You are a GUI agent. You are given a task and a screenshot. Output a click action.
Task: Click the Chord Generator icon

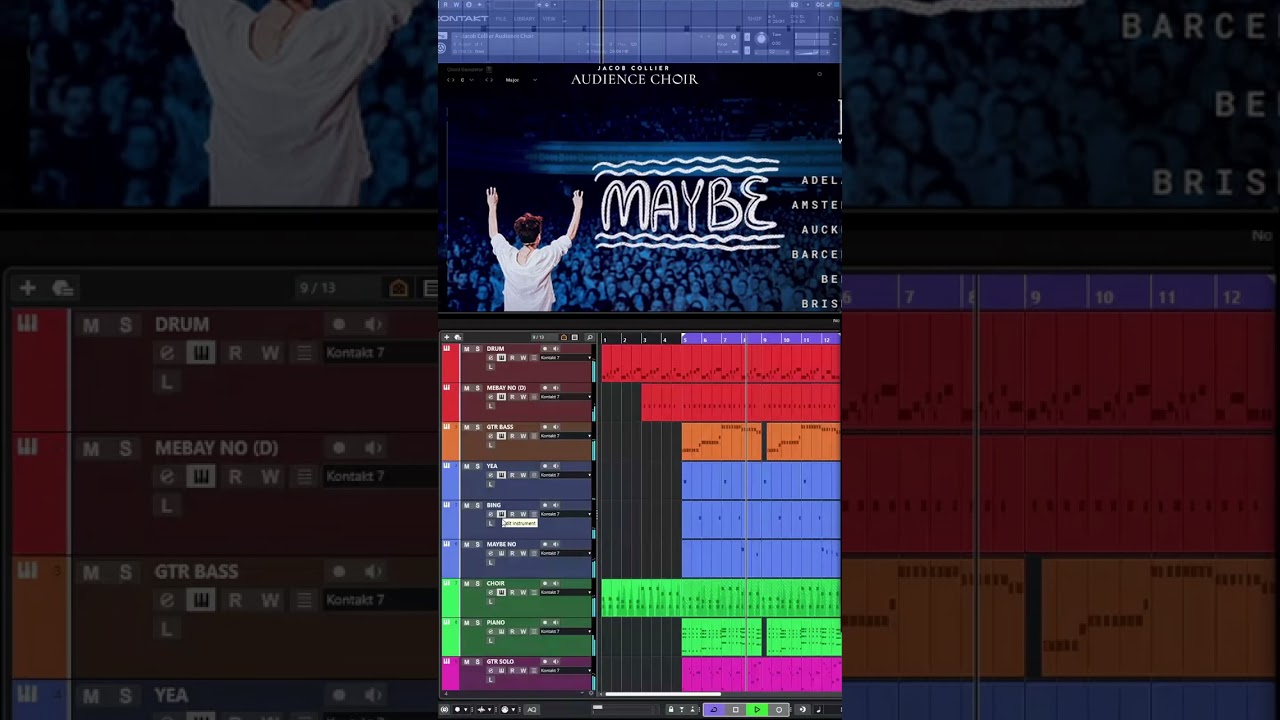click(x=489, y=69)
